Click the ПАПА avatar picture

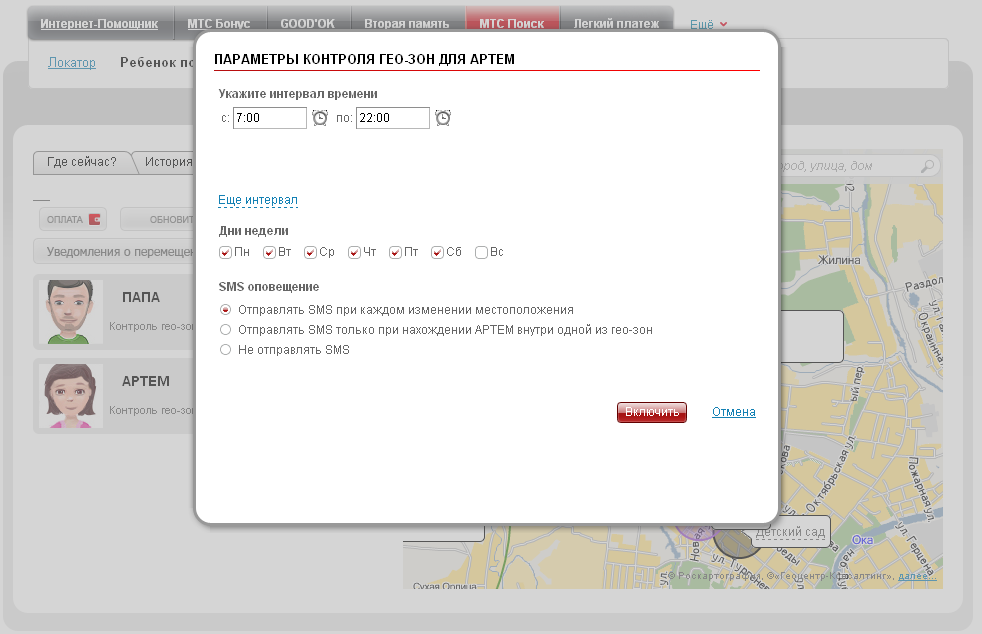[70, 311]
